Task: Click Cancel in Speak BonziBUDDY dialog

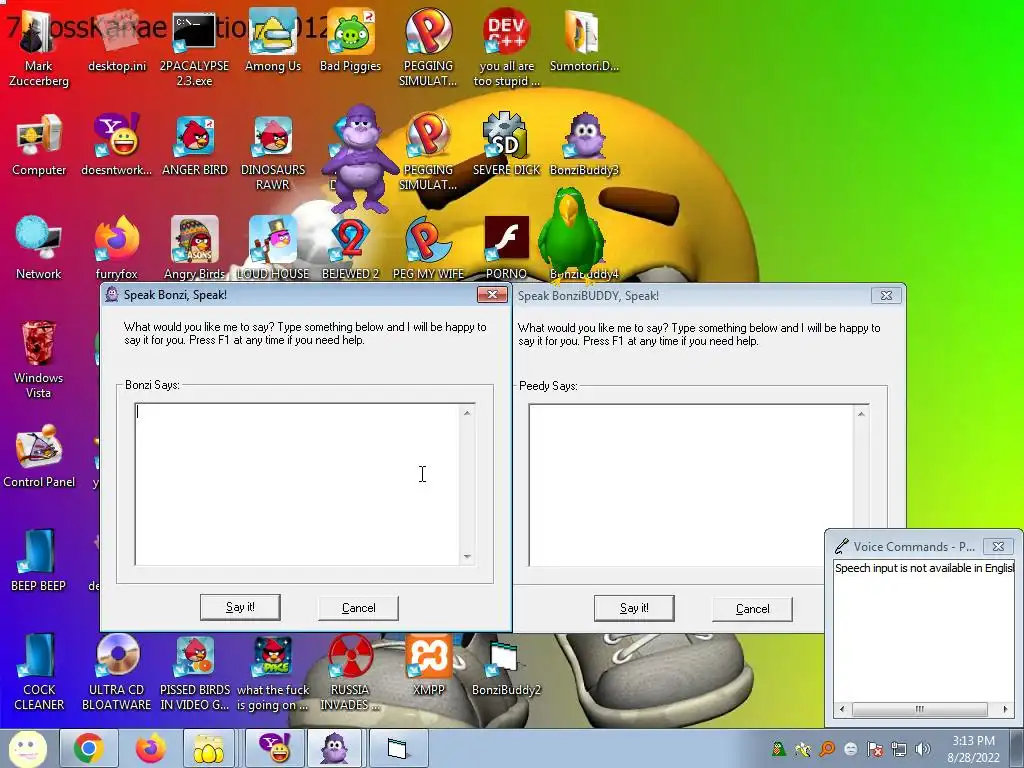Action: [752, 609]
